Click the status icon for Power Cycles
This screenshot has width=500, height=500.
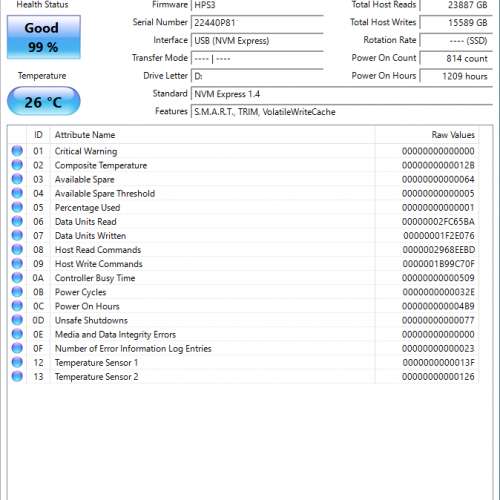coord(17,292)
